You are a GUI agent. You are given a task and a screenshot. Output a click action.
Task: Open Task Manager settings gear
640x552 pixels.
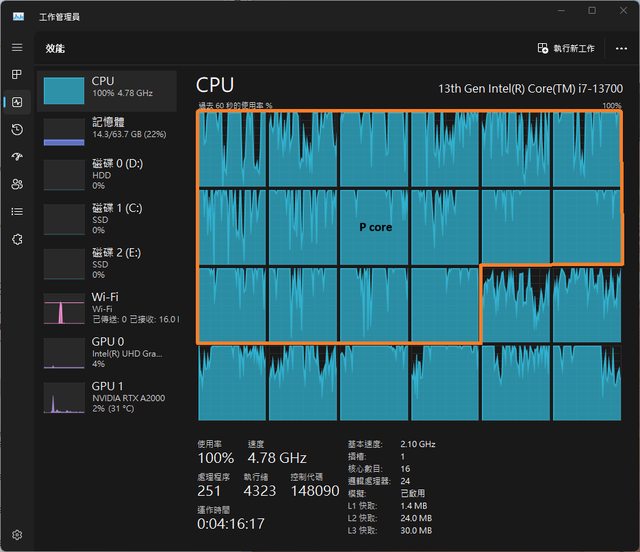(17, 535)
